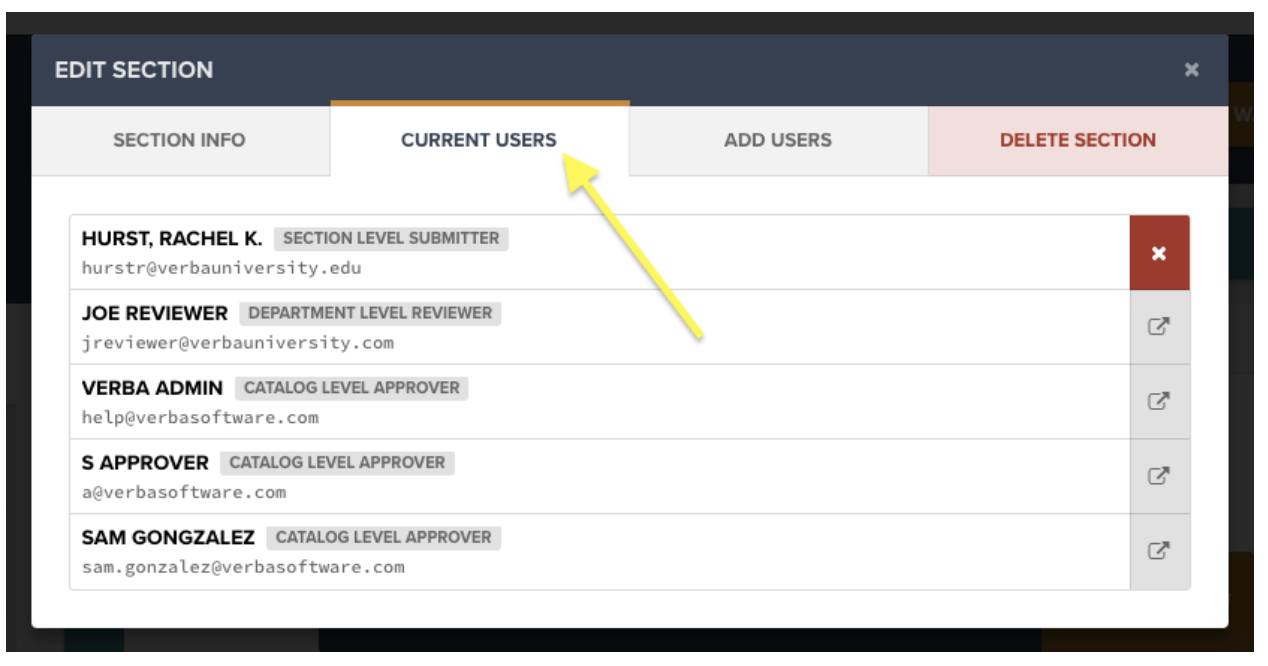Open external link icon for Verba Admin
This screenshot has height=666, width=1268.
pyautogui.click(x=1159, y=402)
